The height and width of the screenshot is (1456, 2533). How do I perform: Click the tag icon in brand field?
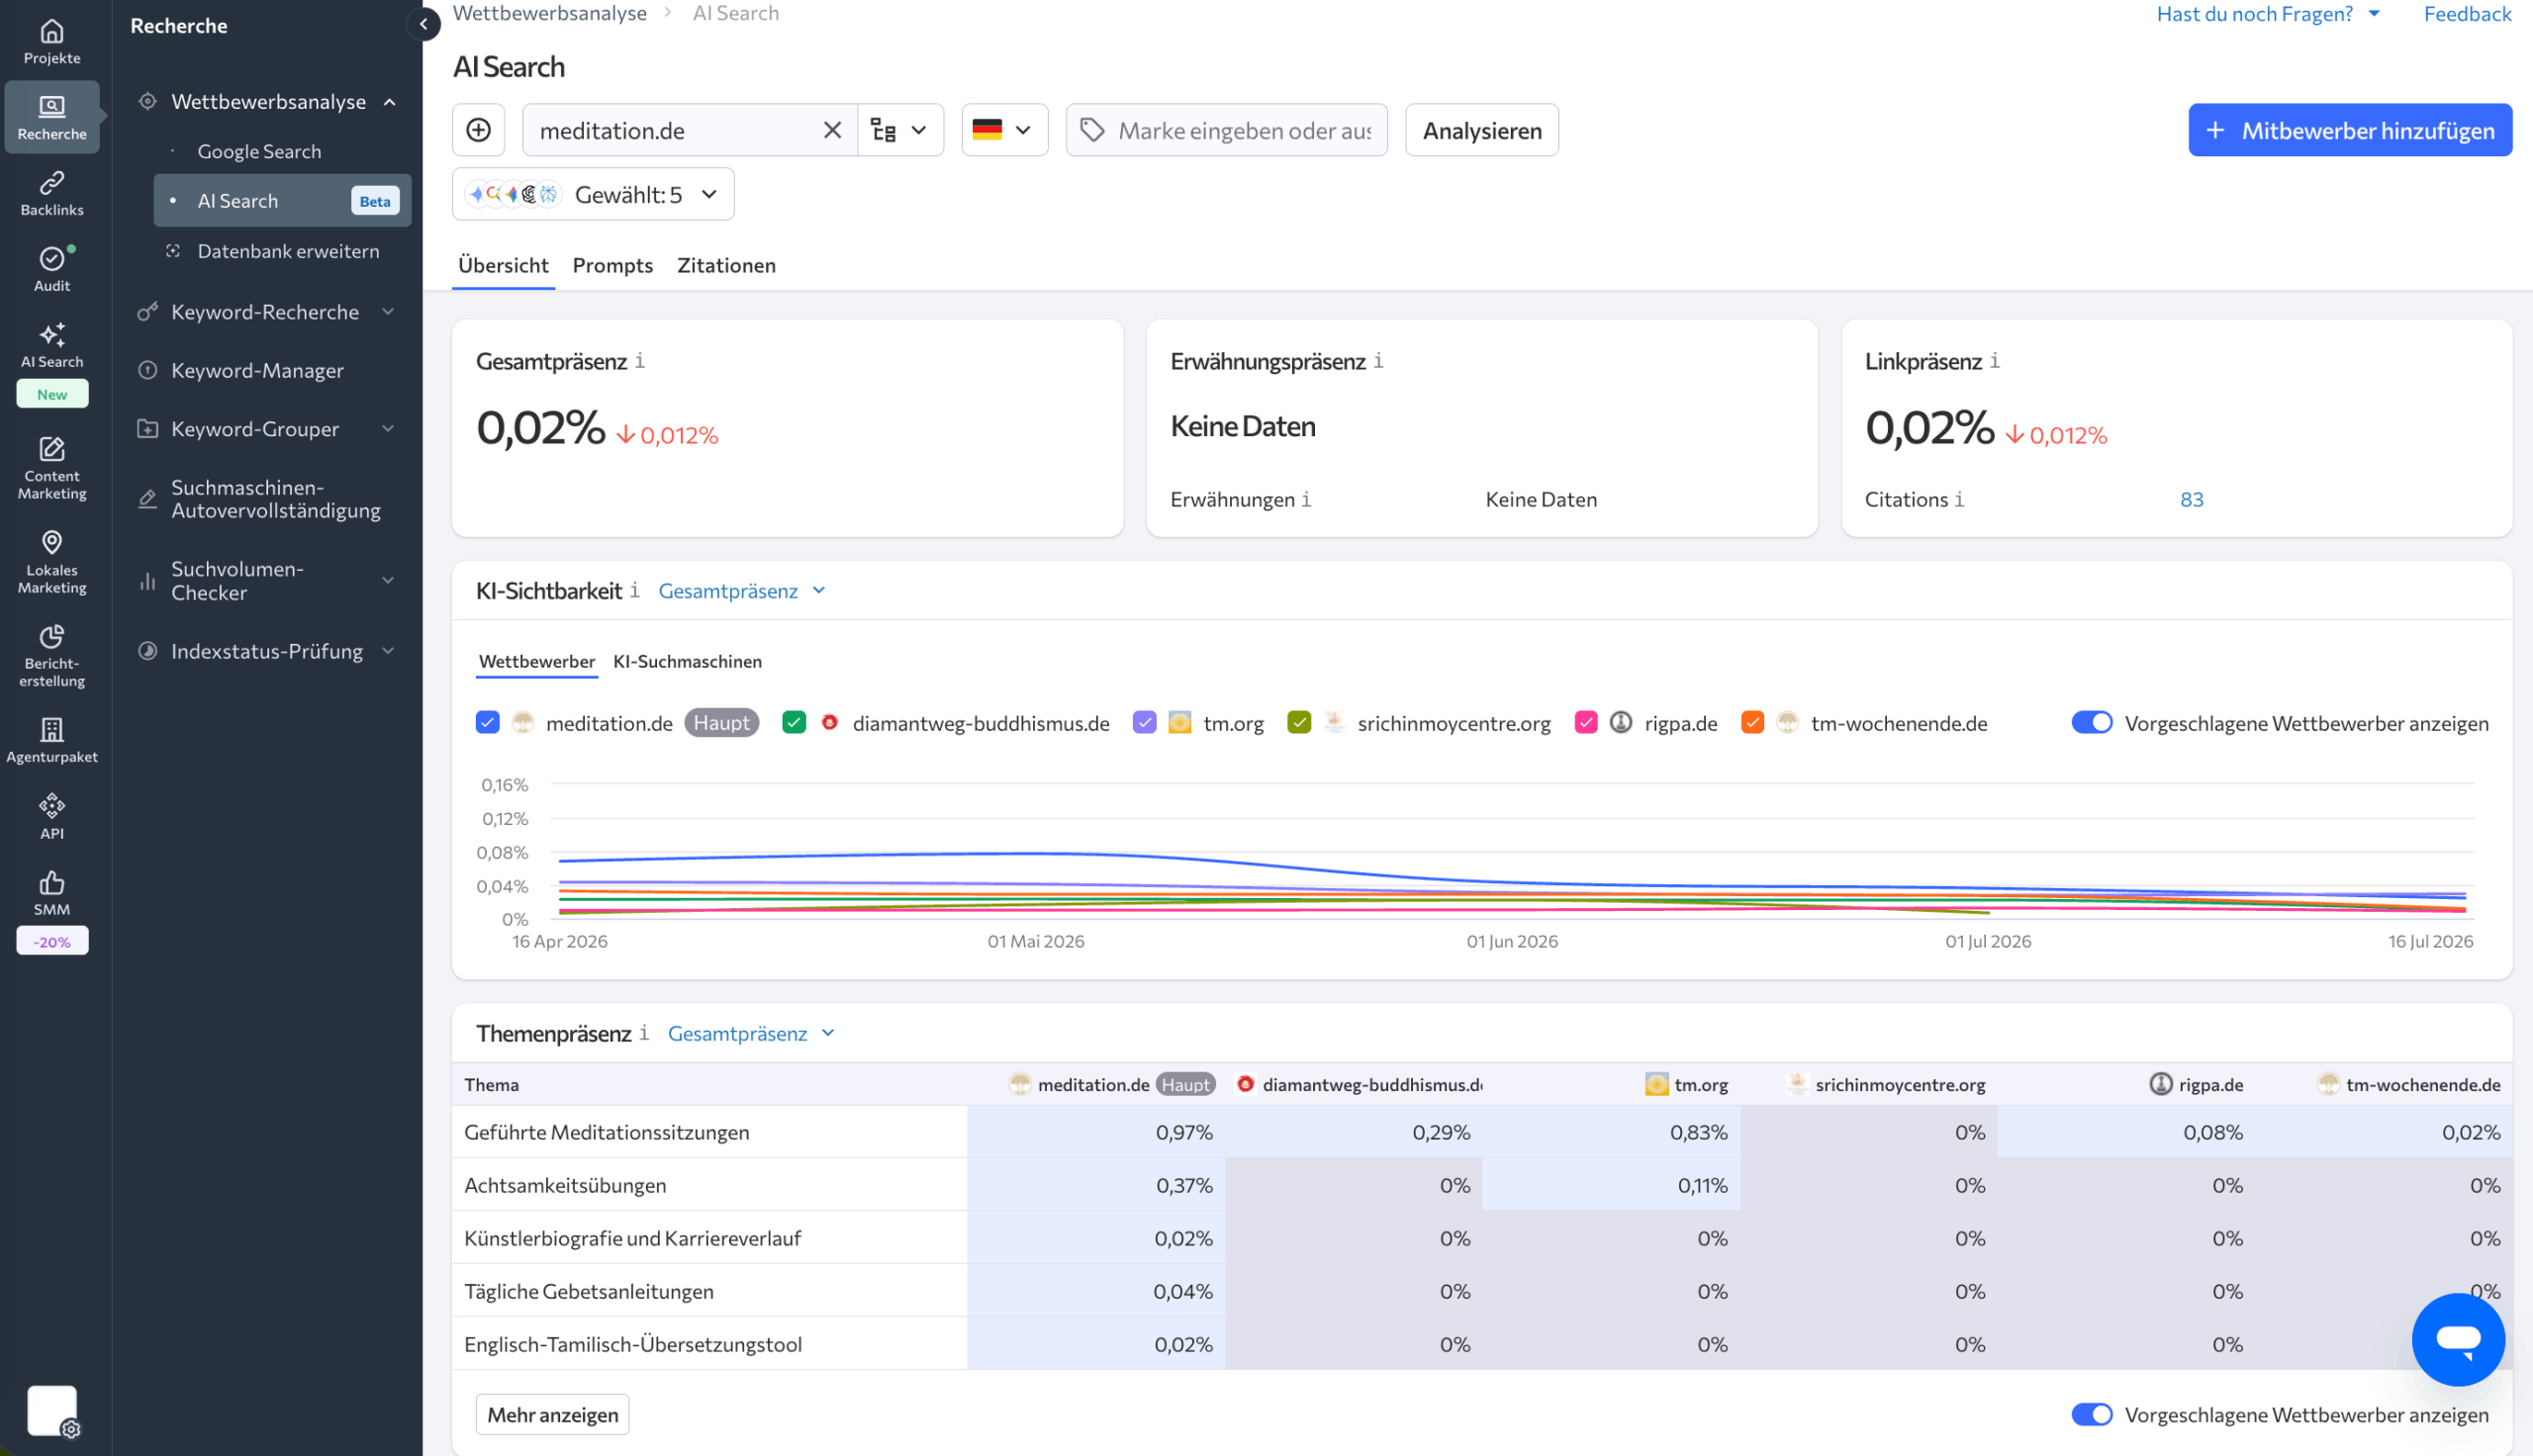point(1092,130)
